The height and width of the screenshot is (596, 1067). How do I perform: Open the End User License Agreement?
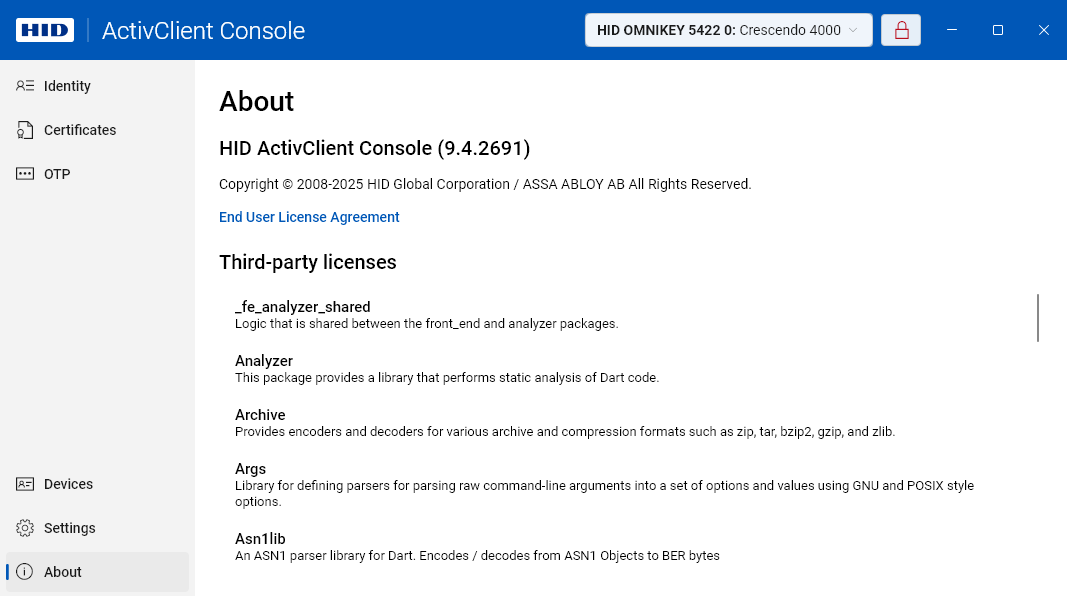click(x=309, y=217)
